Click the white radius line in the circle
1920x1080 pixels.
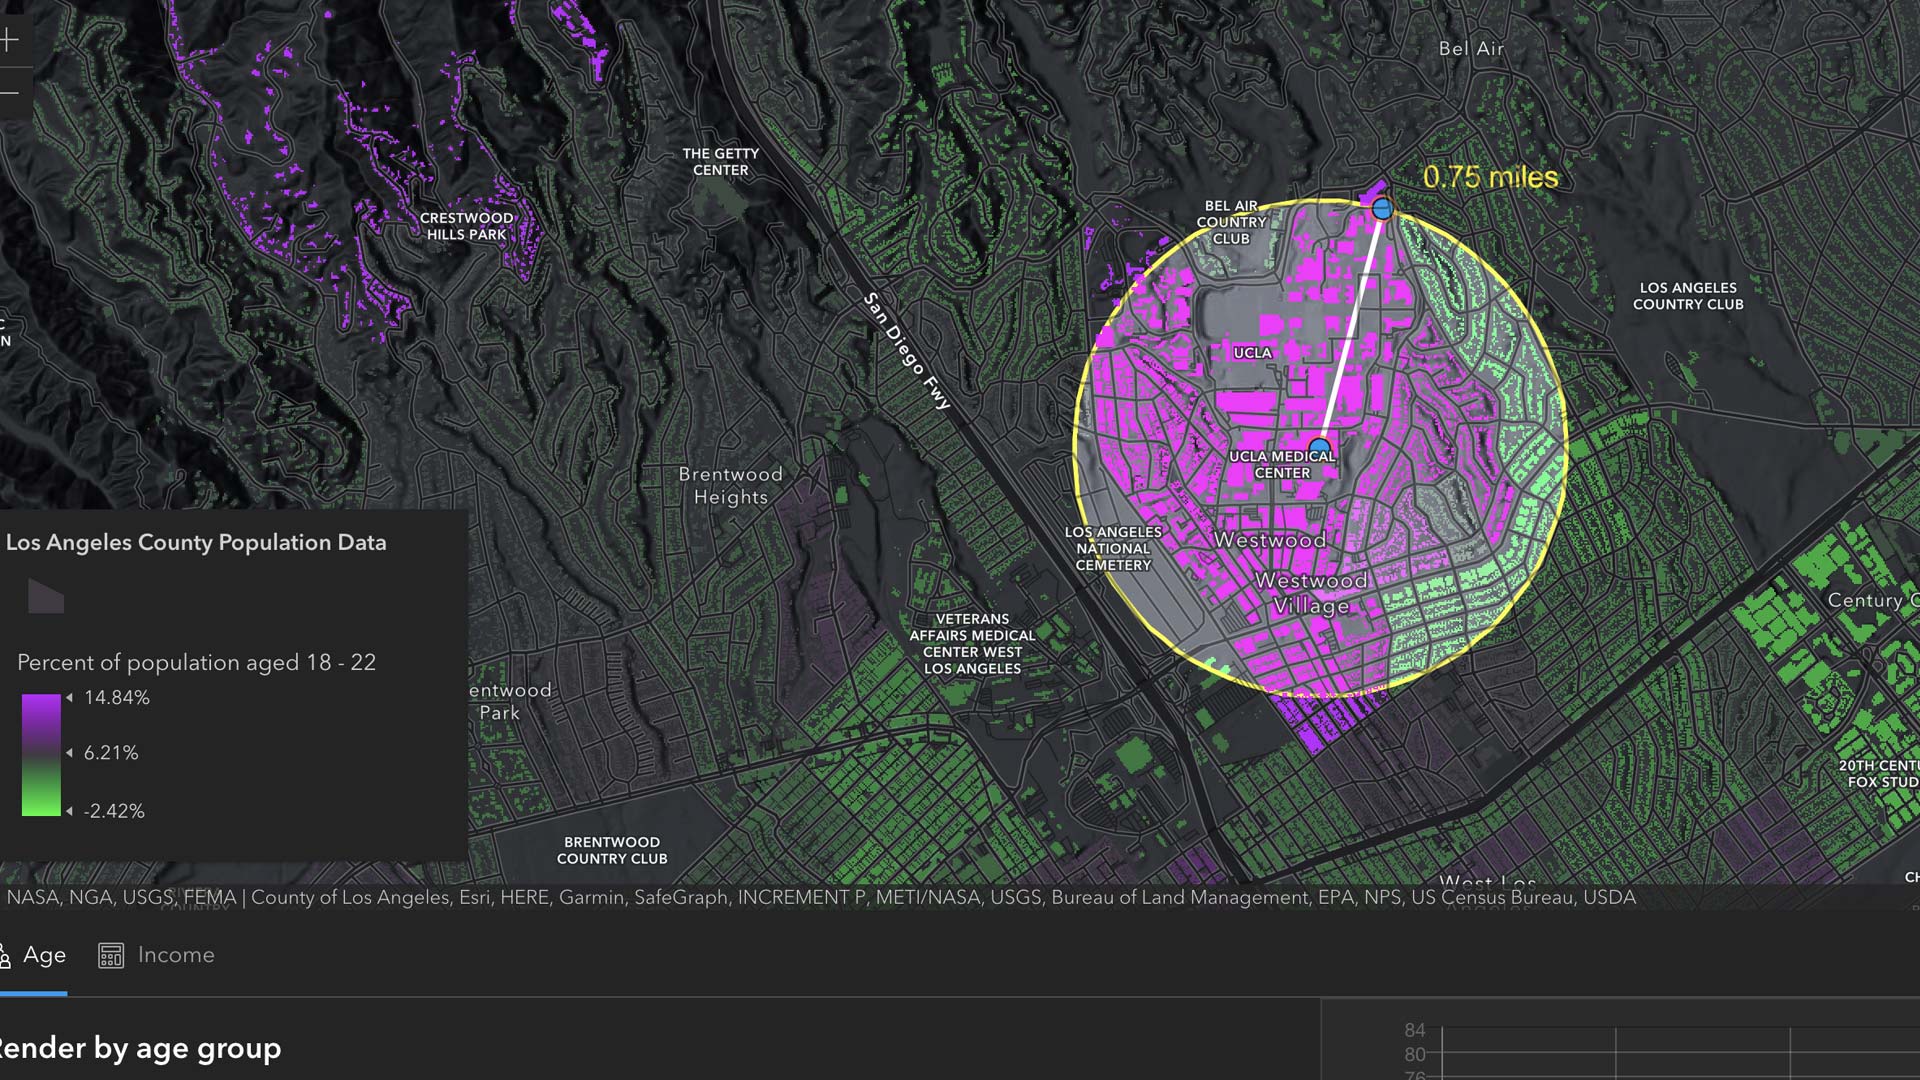[1351, 328]
